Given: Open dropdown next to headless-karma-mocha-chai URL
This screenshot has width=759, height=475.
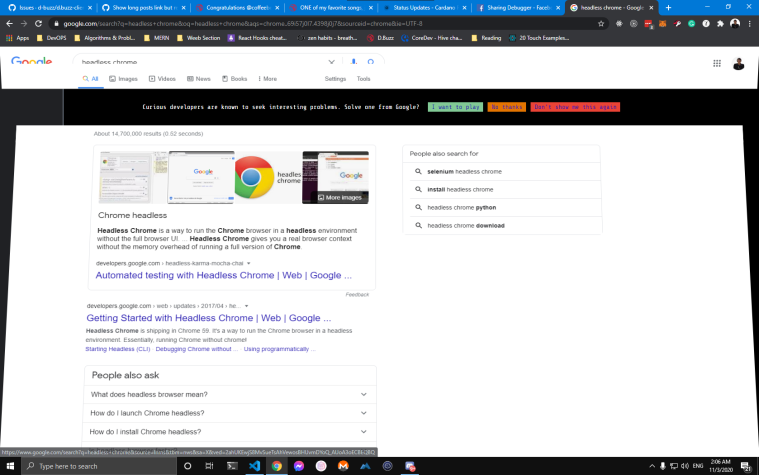Looking at the screenshot, I should pyautogui.click(x=249, y=263).
